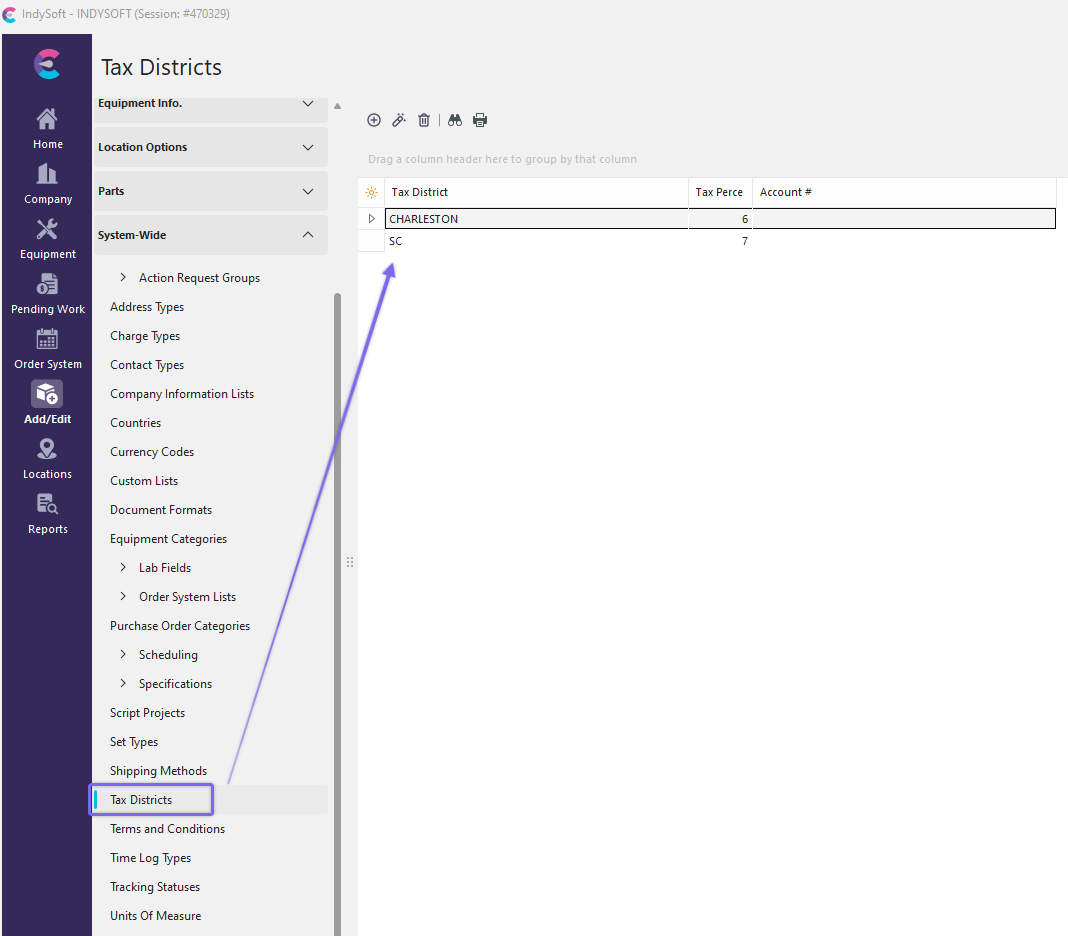Viewport: 1068px width, 936px height.
Task: Expand the Parts section
Action: [x=210, y=191]
